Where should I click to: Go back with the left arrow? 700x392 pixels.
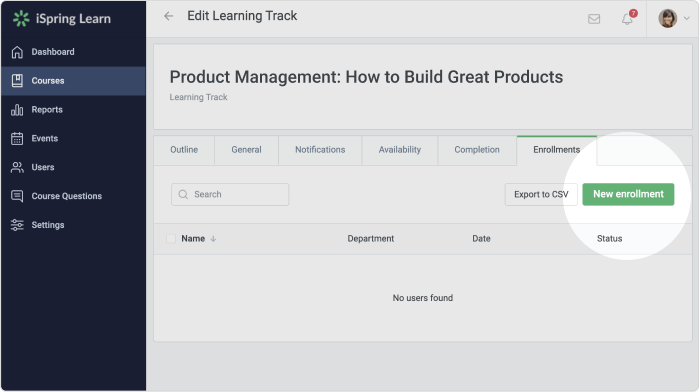[168, 16]
